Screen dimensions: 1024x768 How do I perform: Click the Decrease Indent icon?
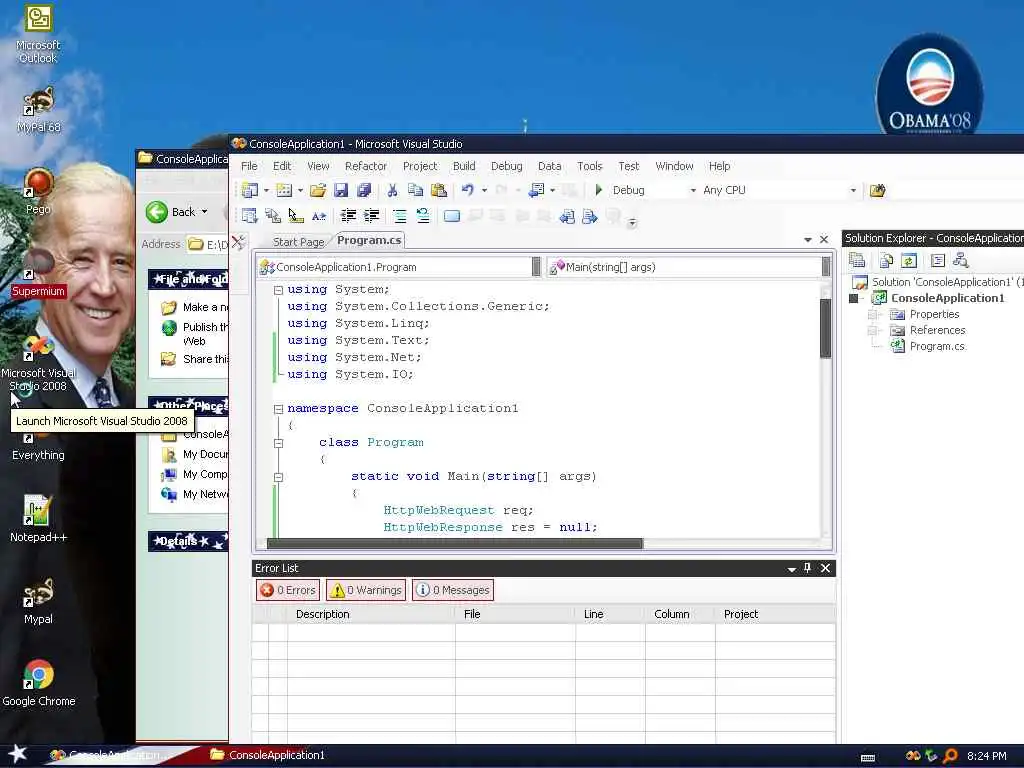tap(348, 216)
